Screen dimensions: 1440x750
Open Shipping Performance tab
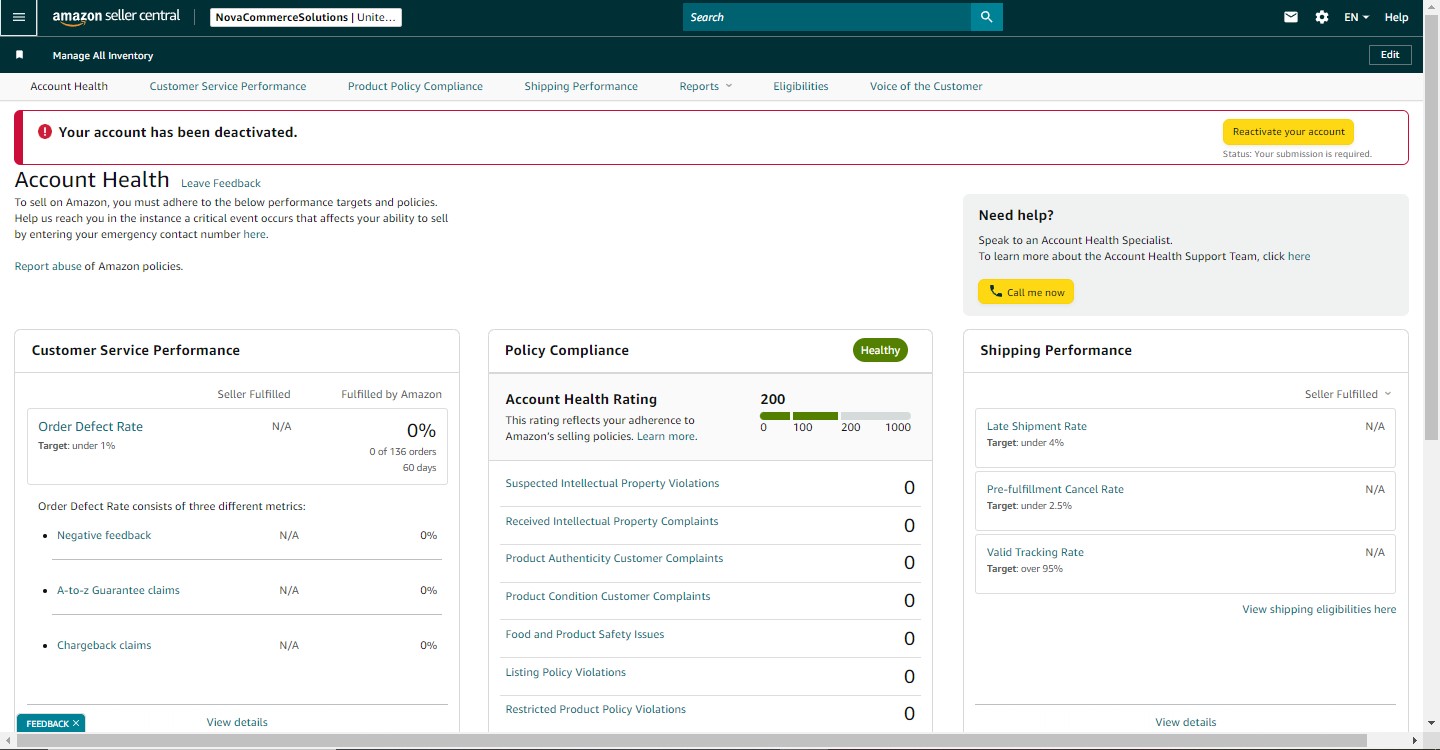pyautogui.click(x=581, y=86)
